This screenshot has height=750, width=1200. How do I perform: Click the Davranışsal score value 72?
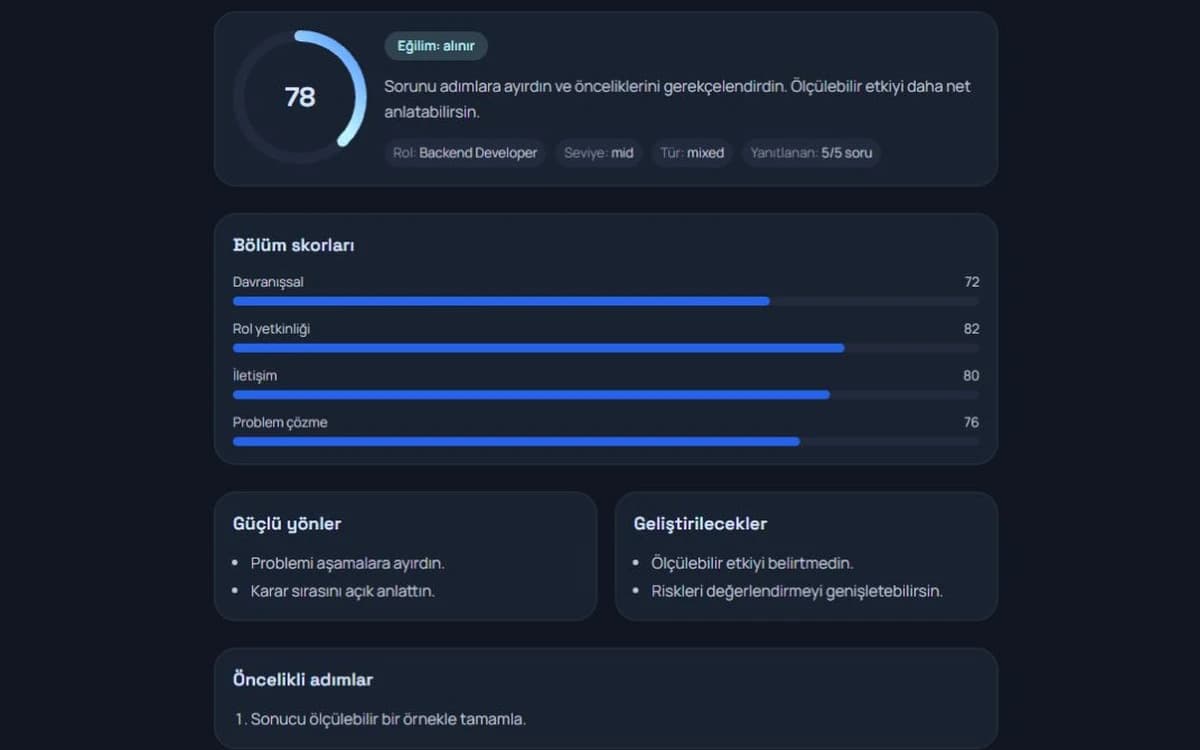[x=971, y=282]
